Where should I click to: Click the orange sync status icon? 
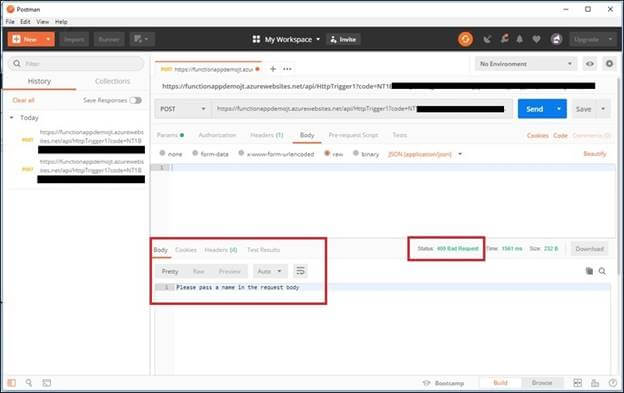point(465,39)
